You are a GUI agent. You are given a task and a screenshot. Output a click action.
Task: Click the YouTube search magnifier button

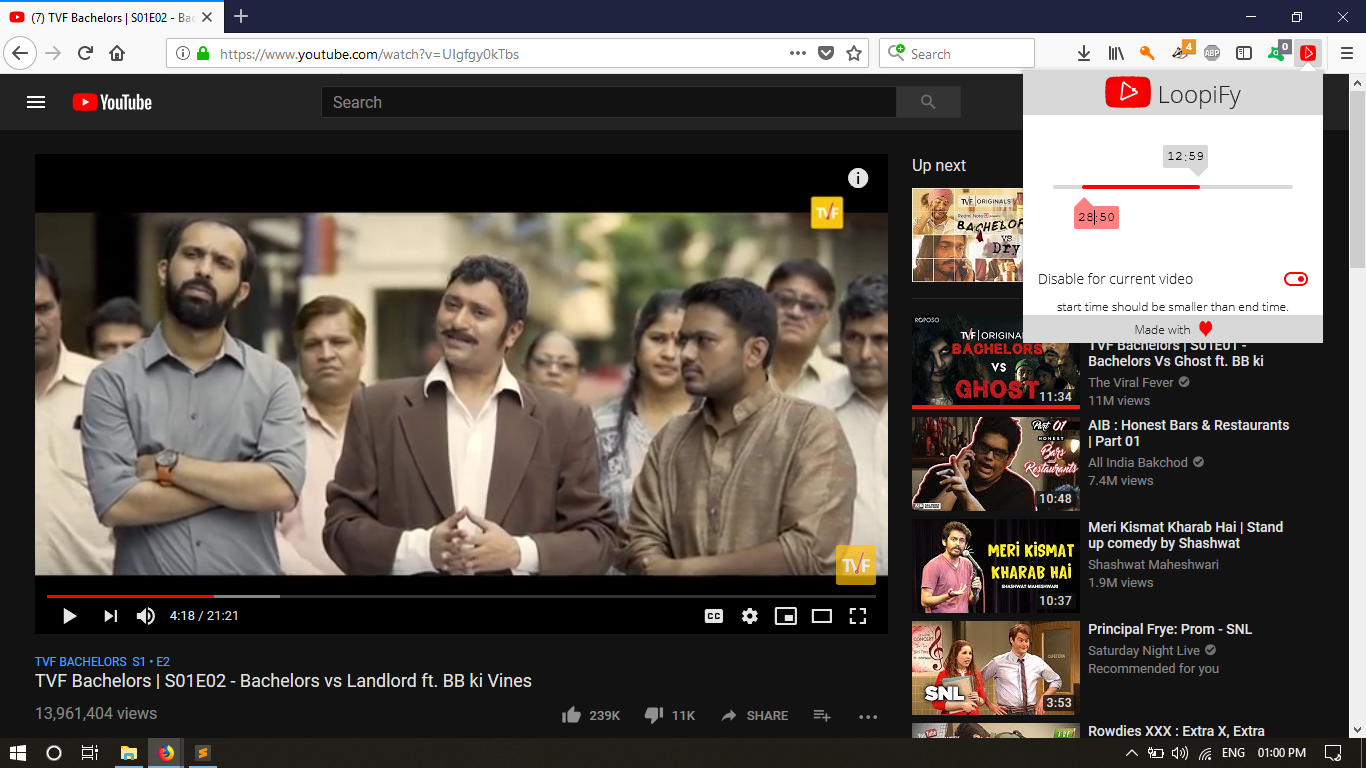coord(928,102)
